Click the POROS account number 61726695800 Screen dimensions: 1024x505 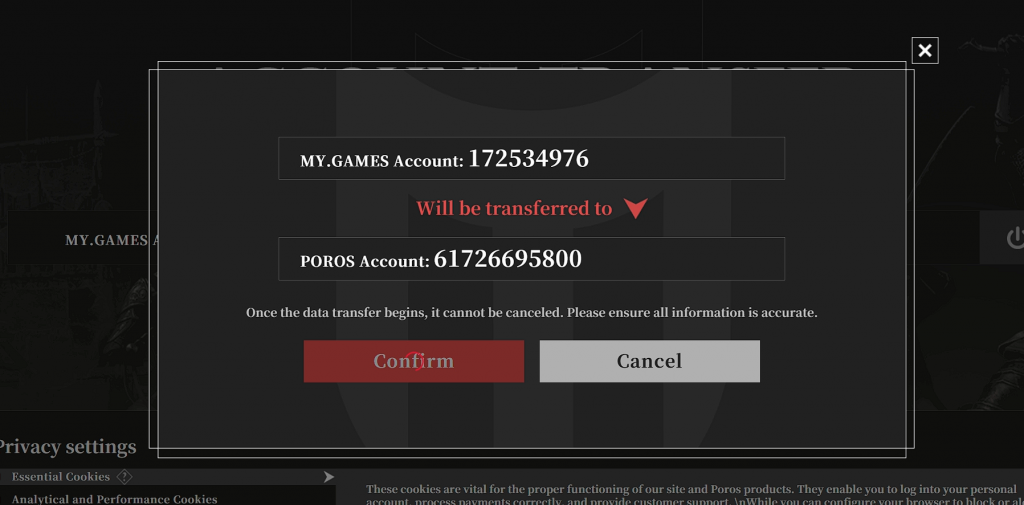(507, 259)
